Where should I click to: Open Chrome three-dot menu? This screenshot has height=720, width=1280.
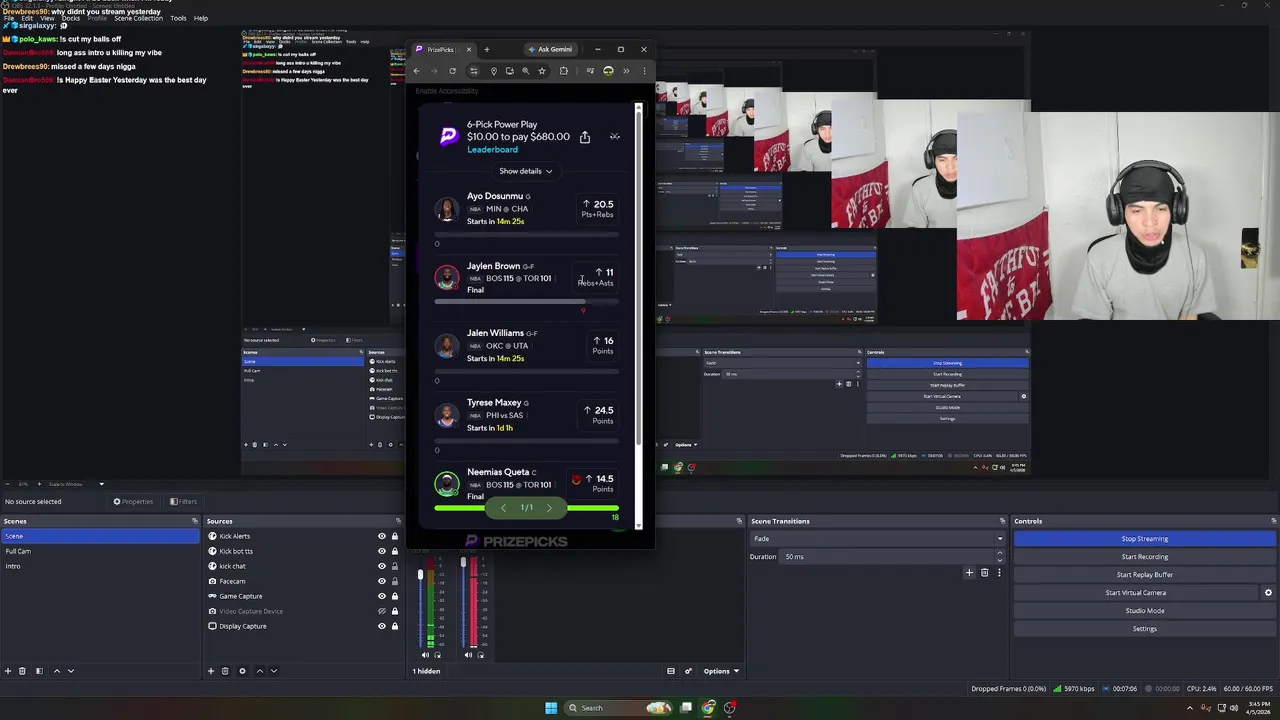click(x=644, y=71)
